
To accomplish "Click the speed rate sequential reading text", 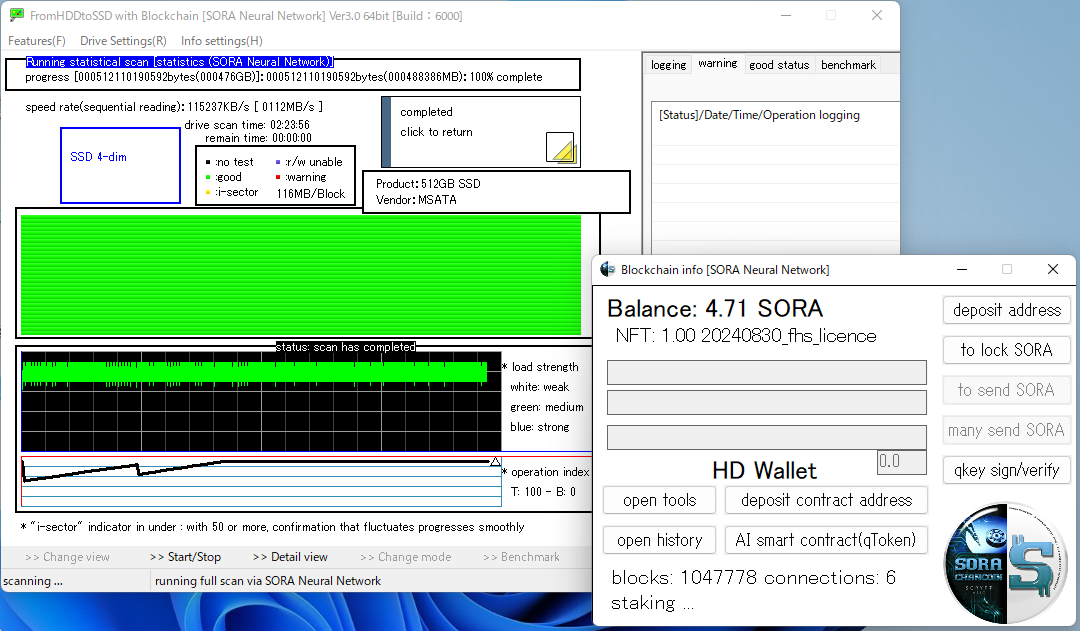I will tap(174, 107).
